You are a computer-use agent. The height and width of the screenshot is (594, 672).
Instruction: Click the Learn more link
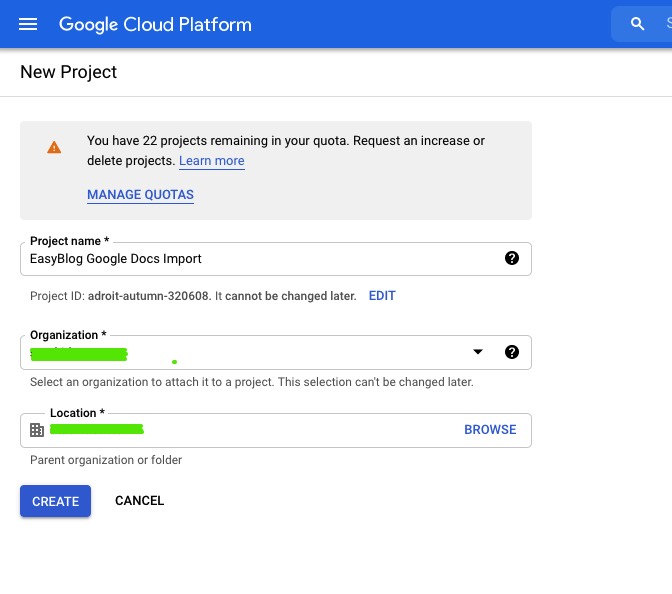pyautogui.click(x=212, y=161)
